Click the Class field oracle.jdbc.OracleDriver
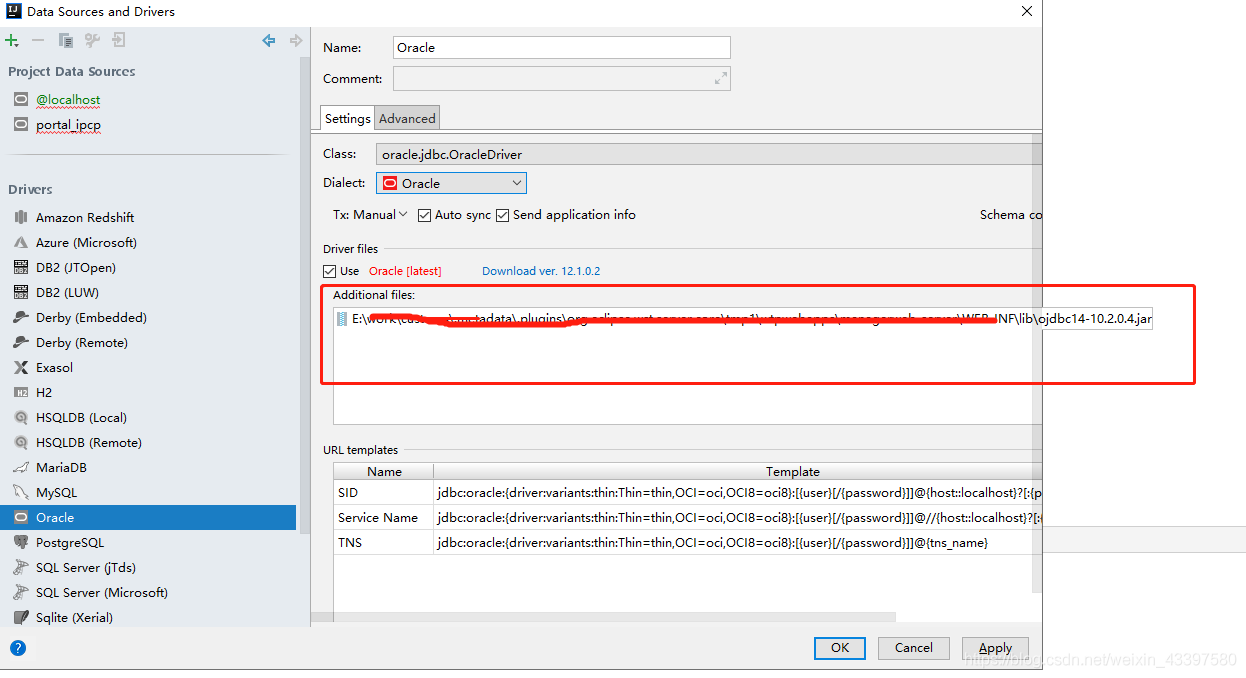This screenshot has width=1246, height=678. (708, 154)
